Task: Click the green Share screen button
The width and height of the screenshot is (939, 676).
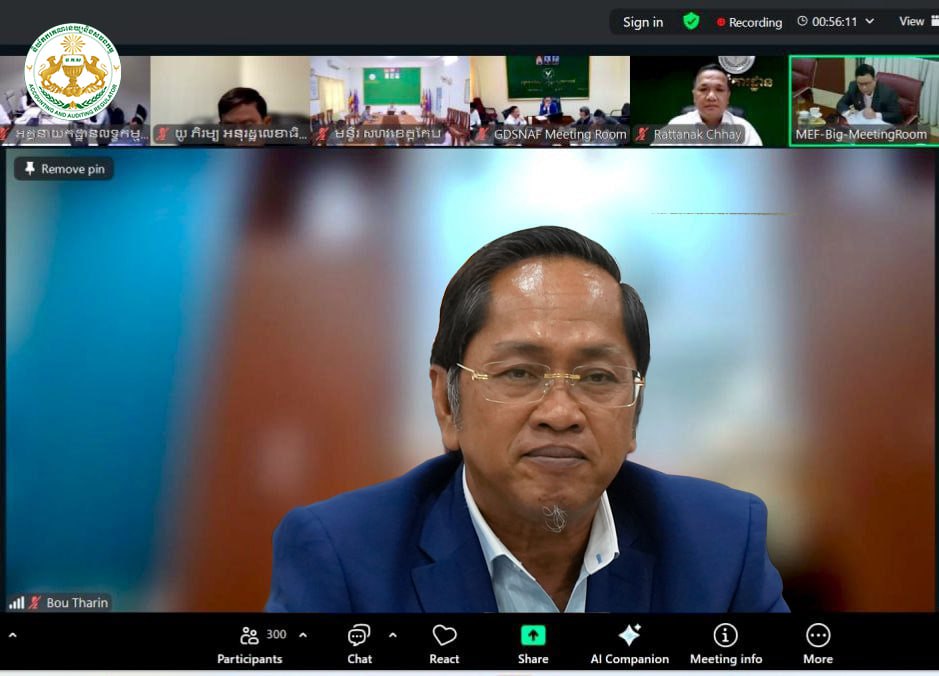Action: click(x=533, y=644)
